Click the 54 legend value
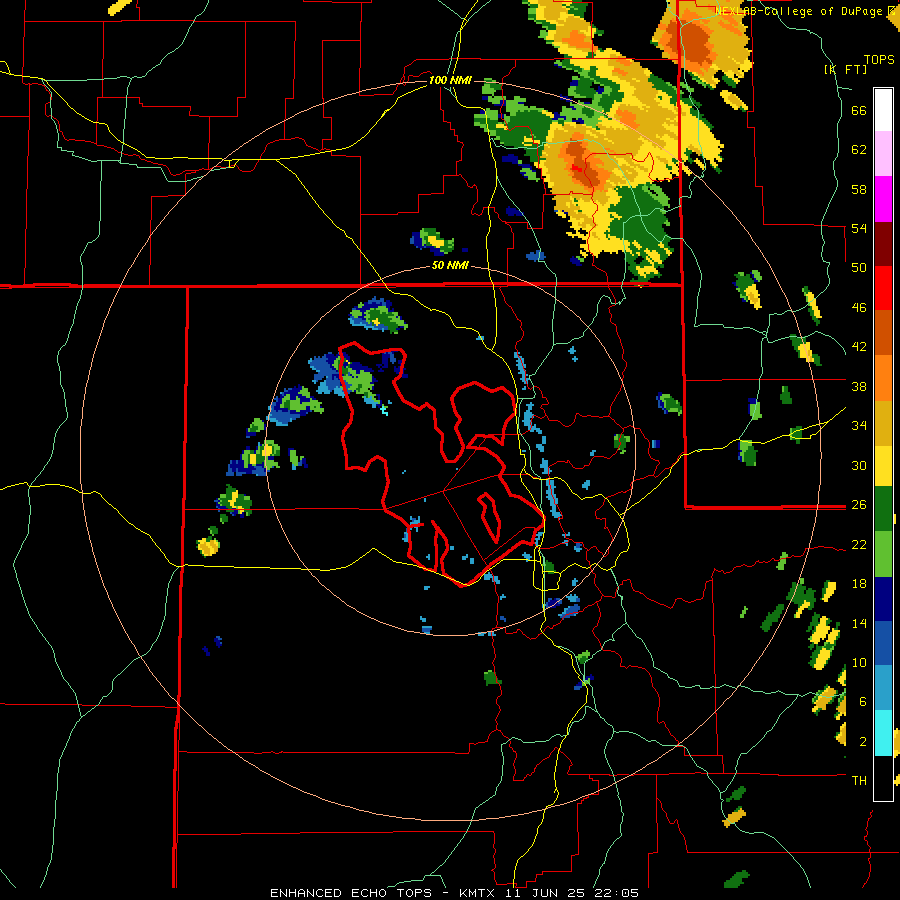The height and width of the screenshot is (900, 900). 859,228
